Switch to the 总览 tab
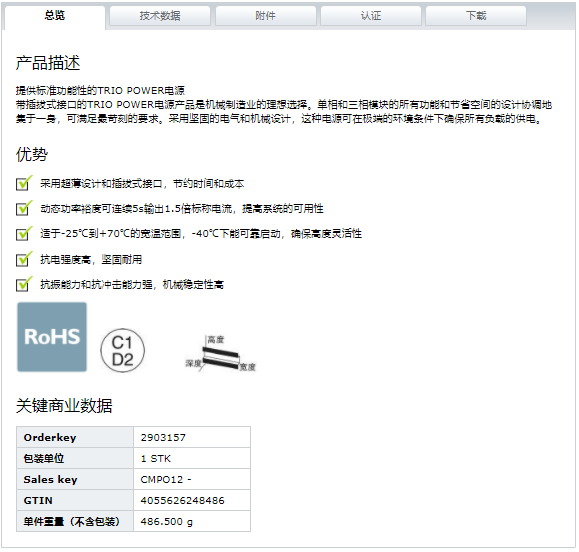The height and width of the screenshot is (552, 579). tap(55, 16)
